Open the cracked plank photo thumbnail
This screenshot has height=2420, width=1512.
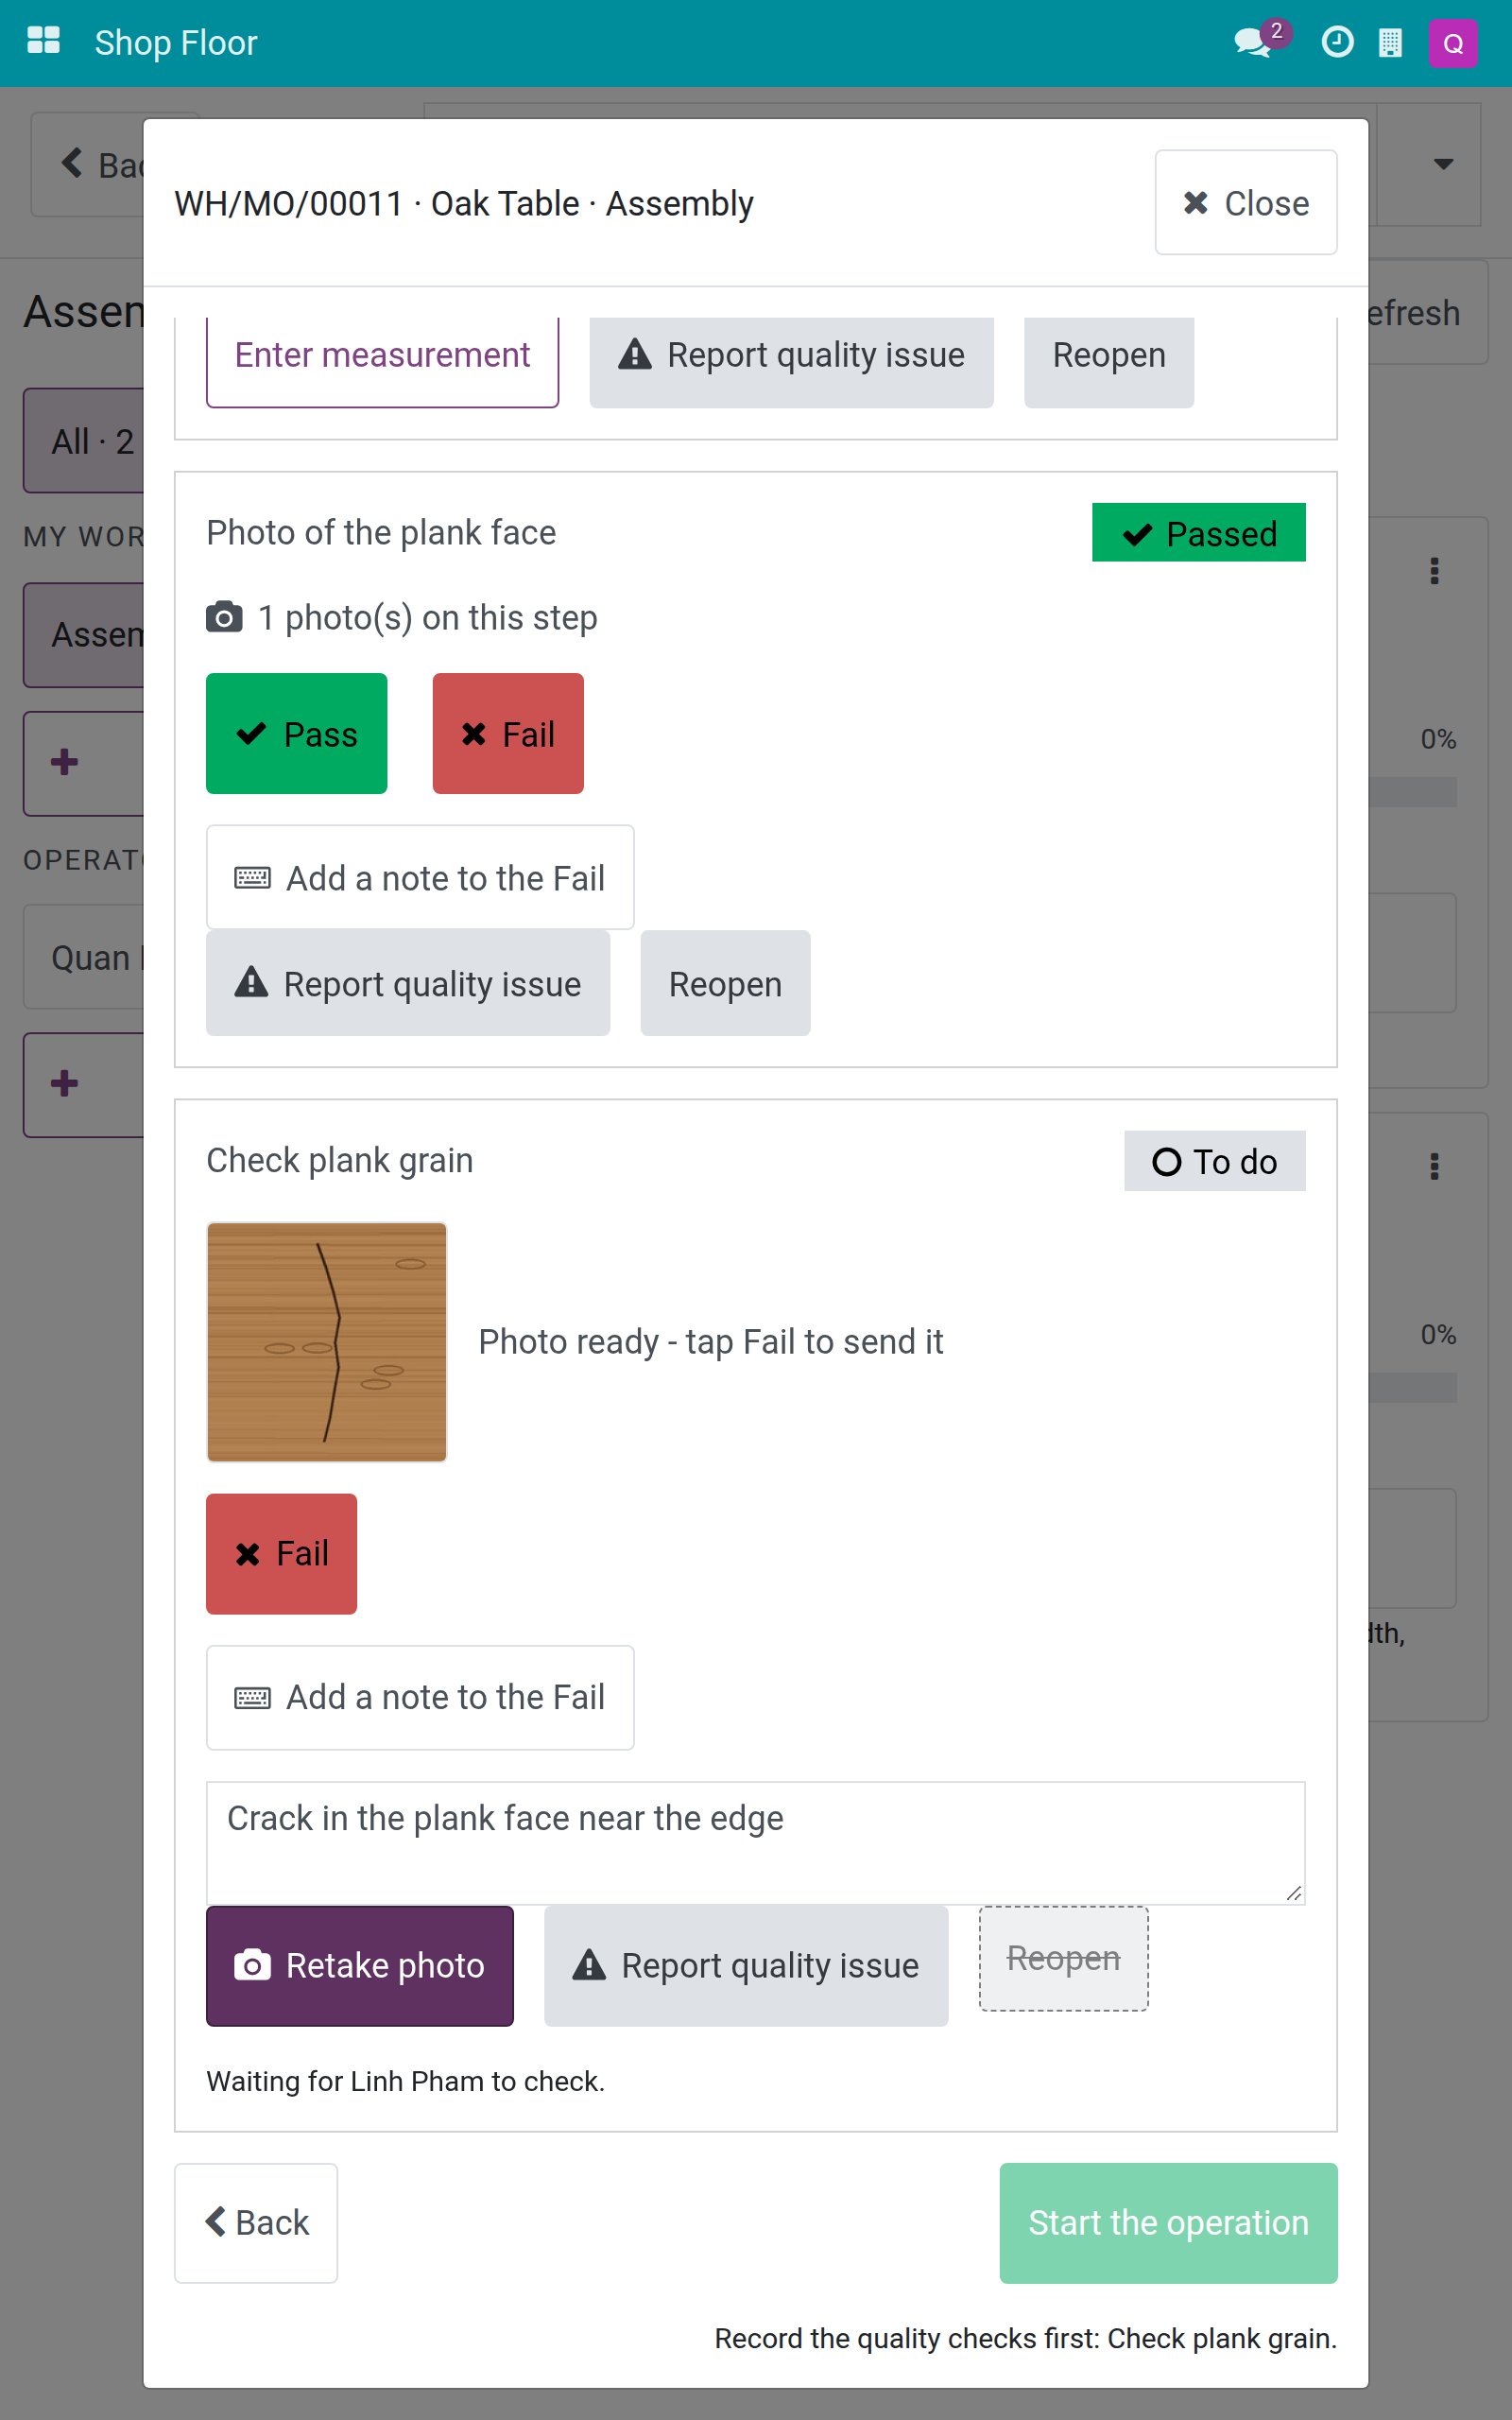(327, 1342)
